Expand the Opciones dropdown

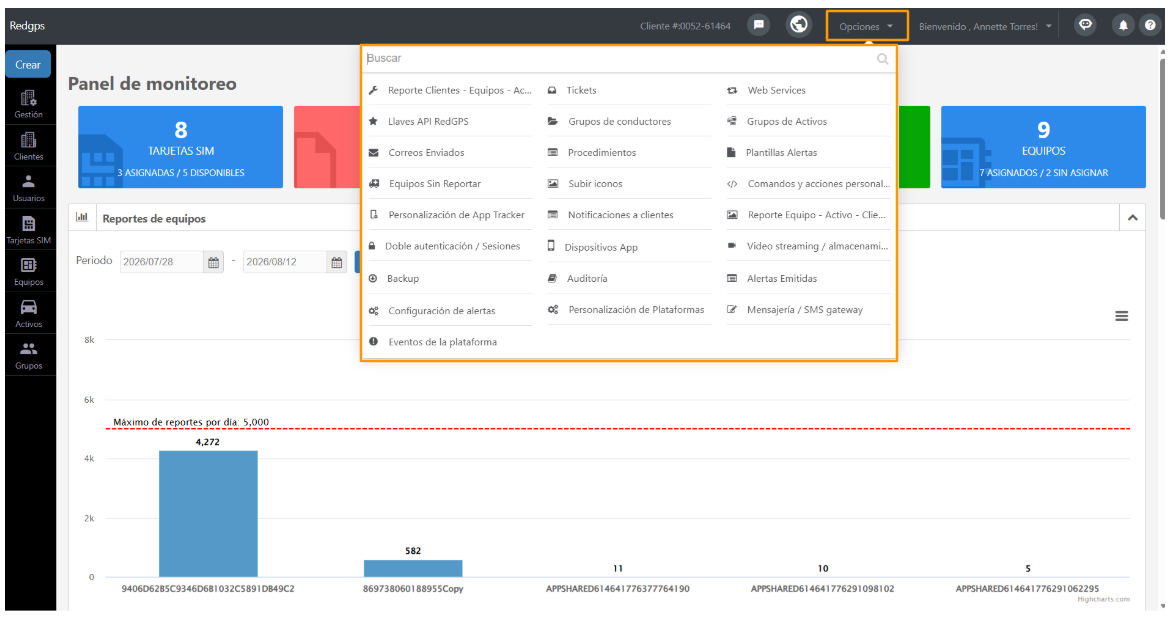click(866, 26)
